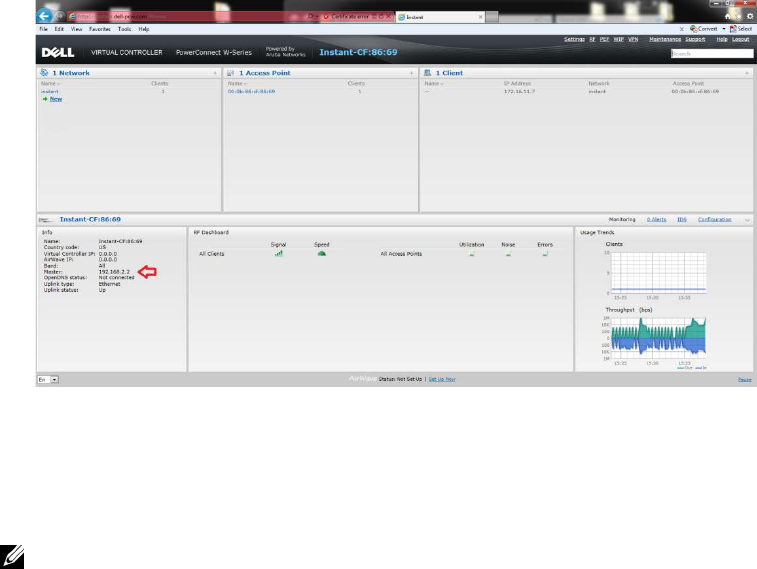Open the Convert dropdown arrow
The width and height of the screenshot is (757, 569).
coord(724,29)
